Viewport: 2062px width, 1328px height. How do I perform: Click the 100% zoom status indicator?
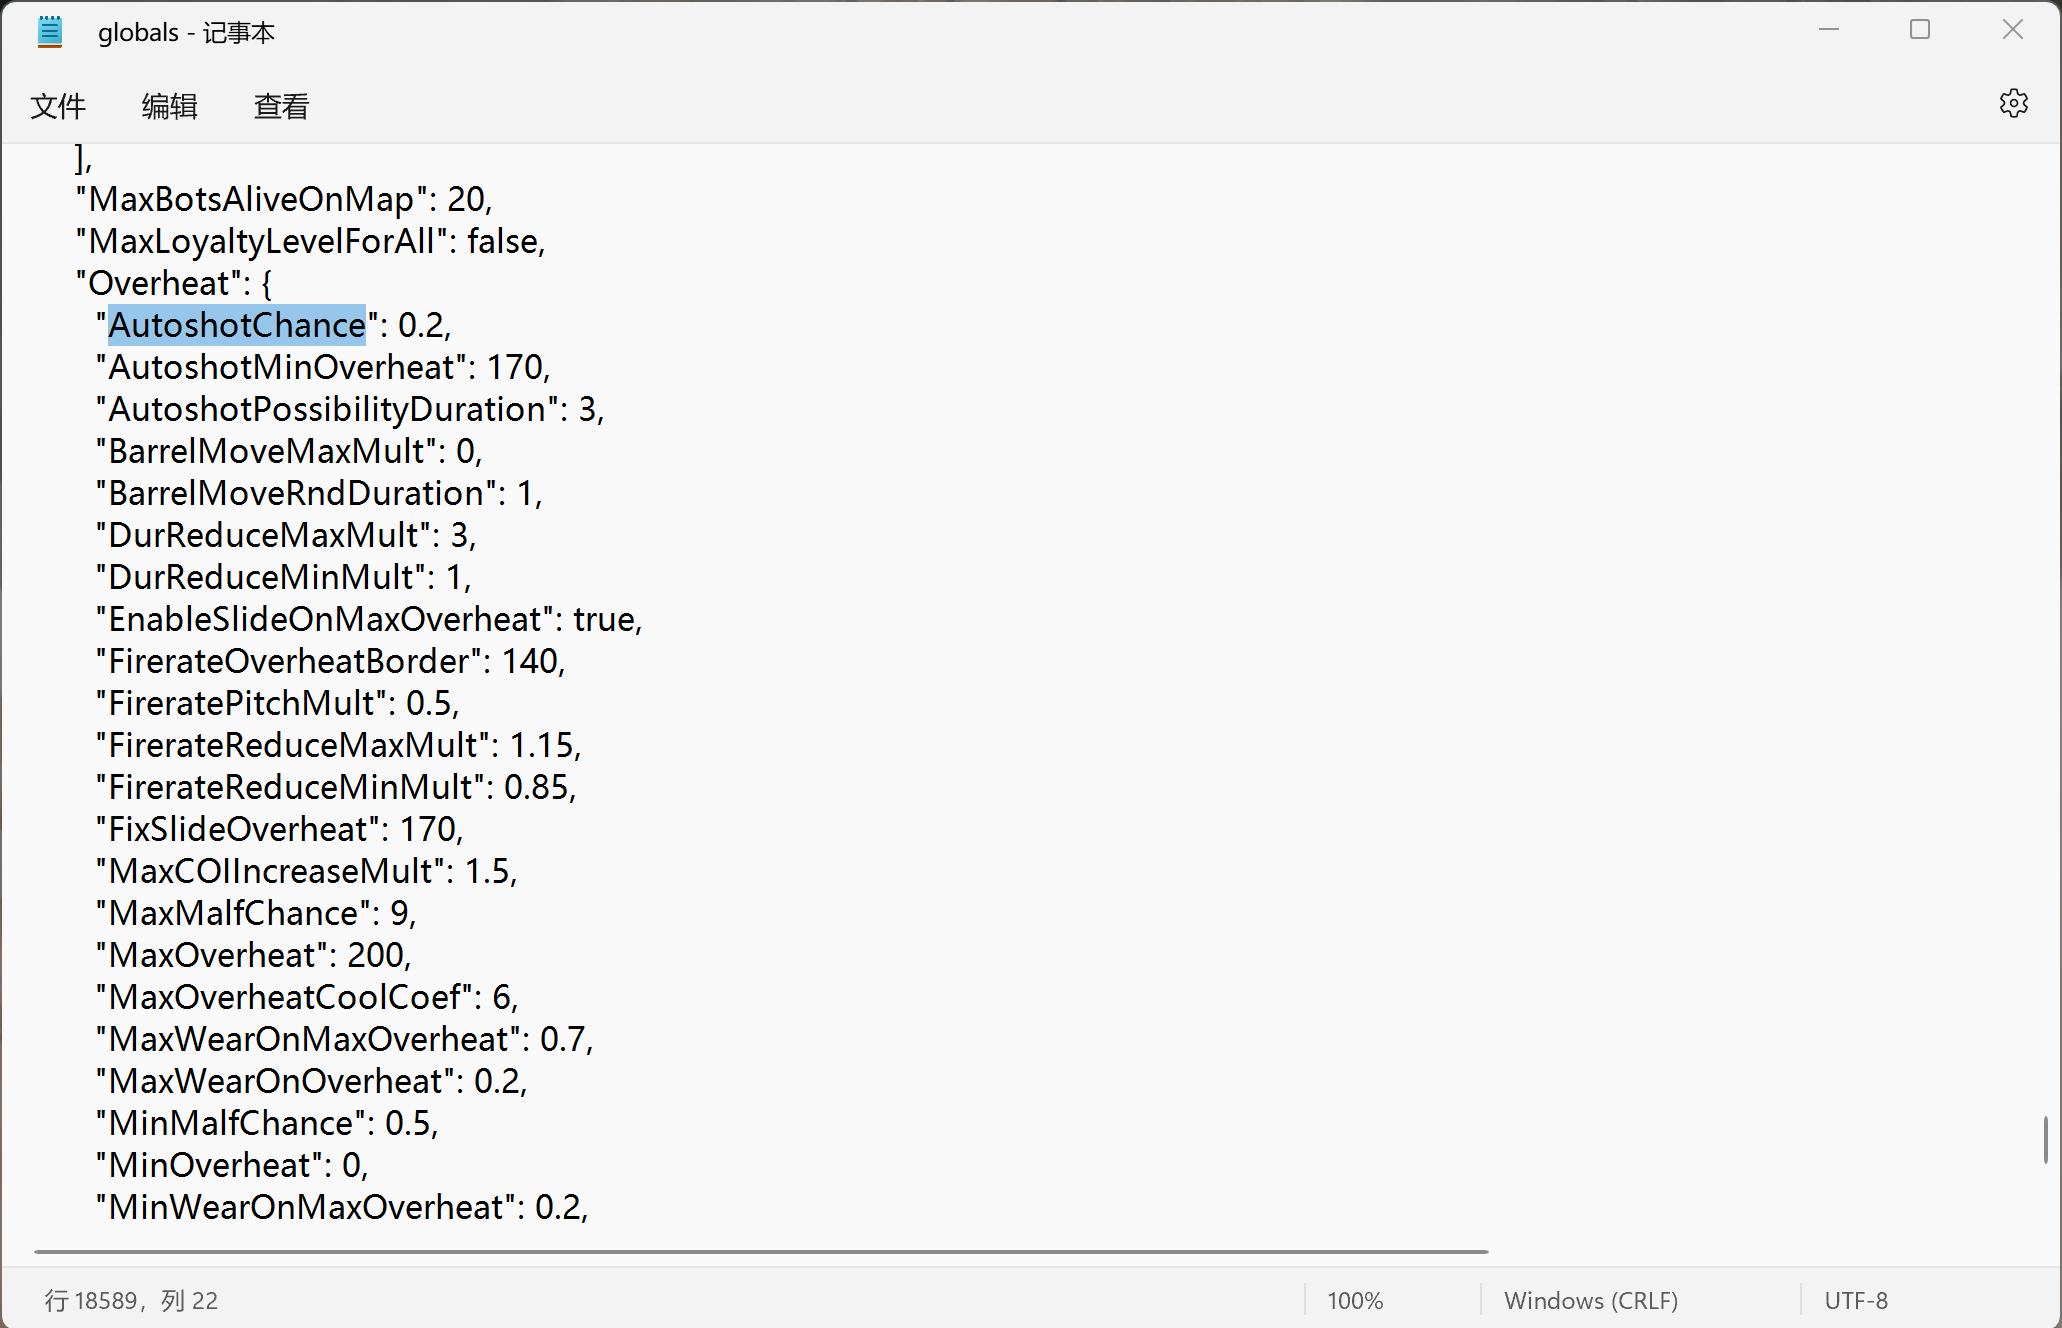click(1355, 1301)
